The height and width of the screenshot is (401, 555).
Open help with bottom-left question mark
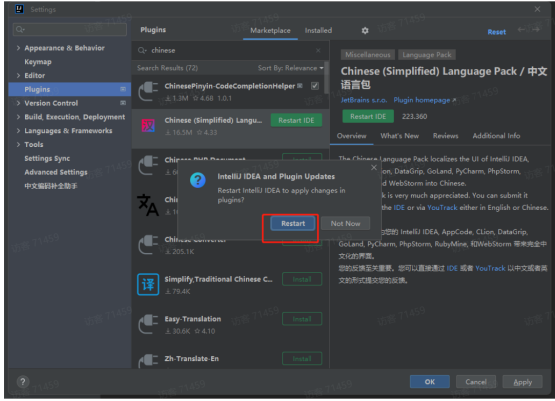(23, 382)
